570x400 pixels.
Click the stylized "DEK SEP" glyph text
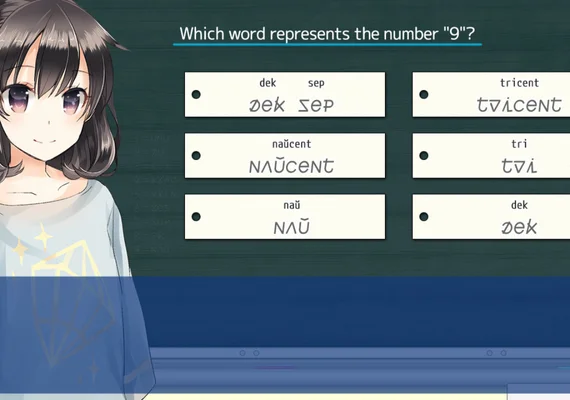click(x=291, y=105)
